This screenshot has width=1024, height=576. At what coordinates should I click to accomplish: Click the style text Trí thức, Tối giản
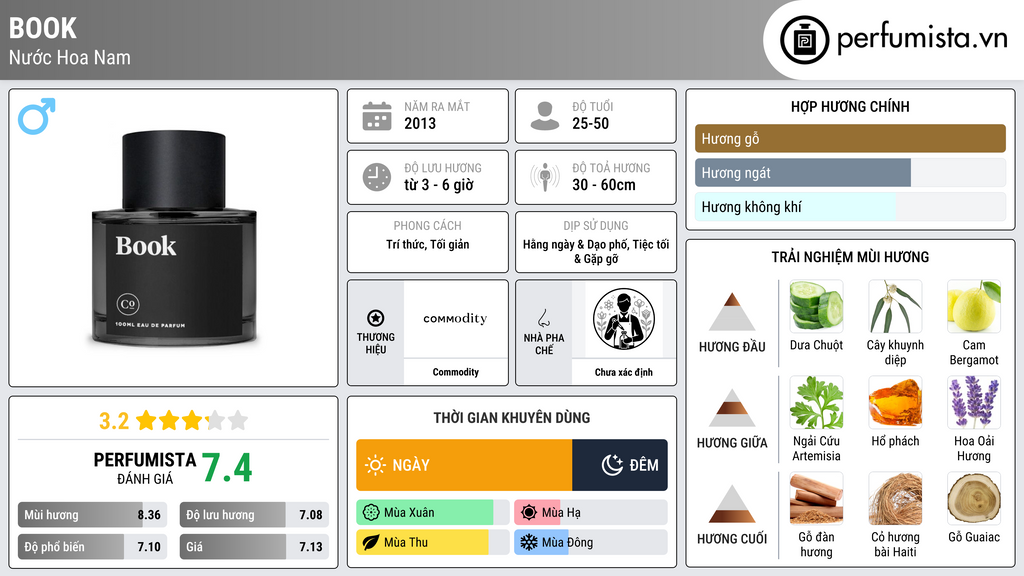click(428, 244)
